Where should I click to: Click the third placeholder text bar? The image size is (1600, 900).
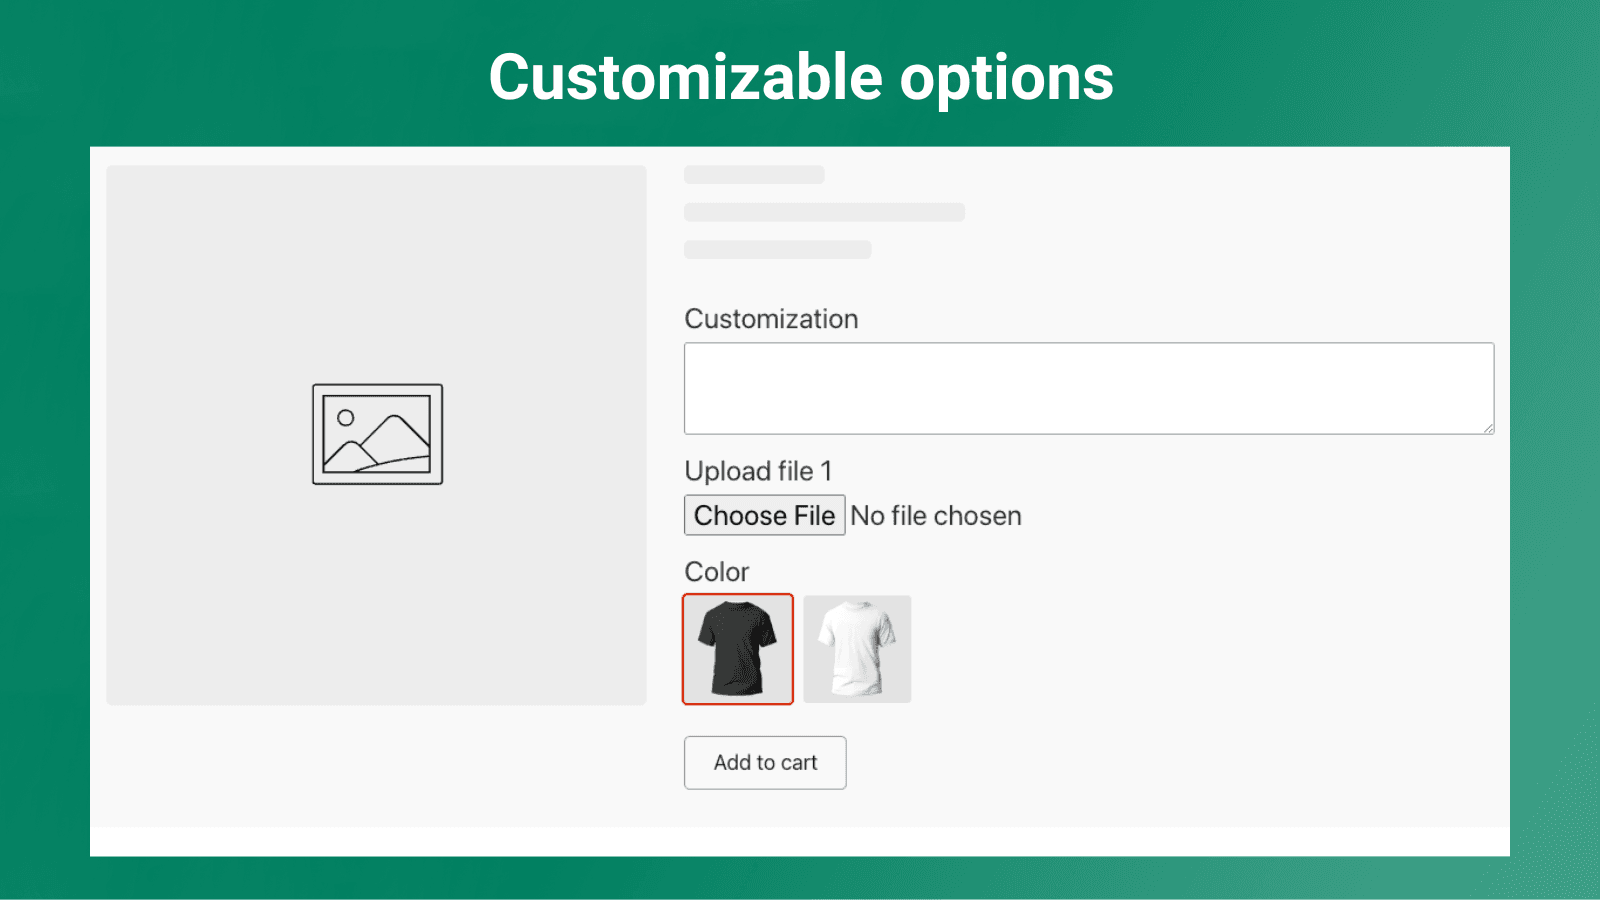pos(779,249)
